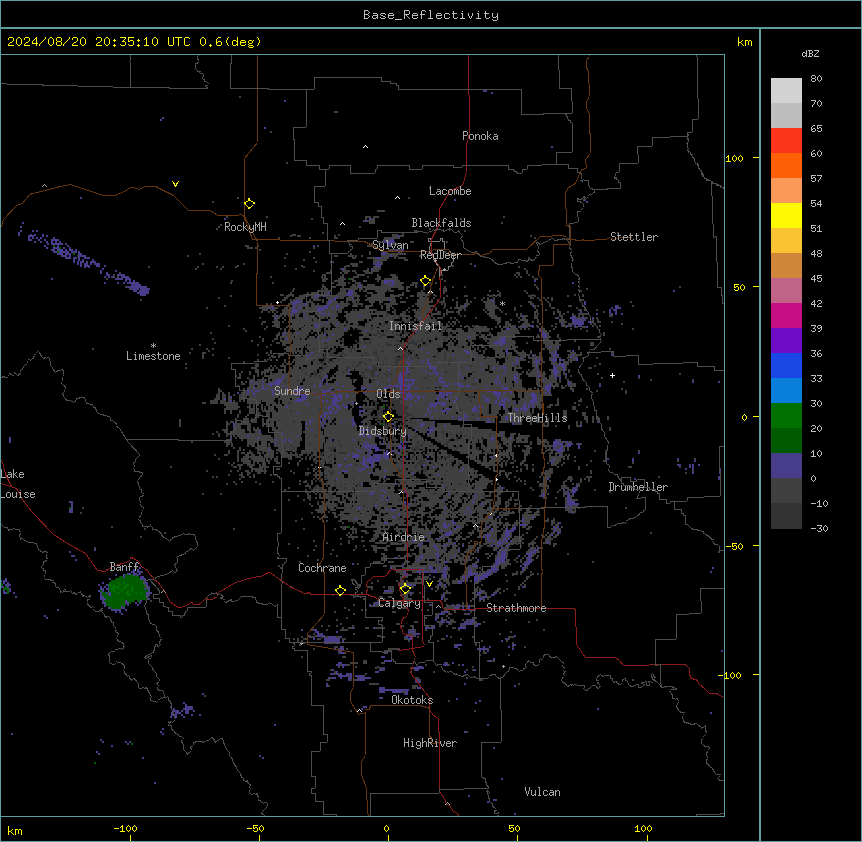This screenshot has width=862, height=842.
Task: Select the Calgary city label
Action: (x=400, y=603)
